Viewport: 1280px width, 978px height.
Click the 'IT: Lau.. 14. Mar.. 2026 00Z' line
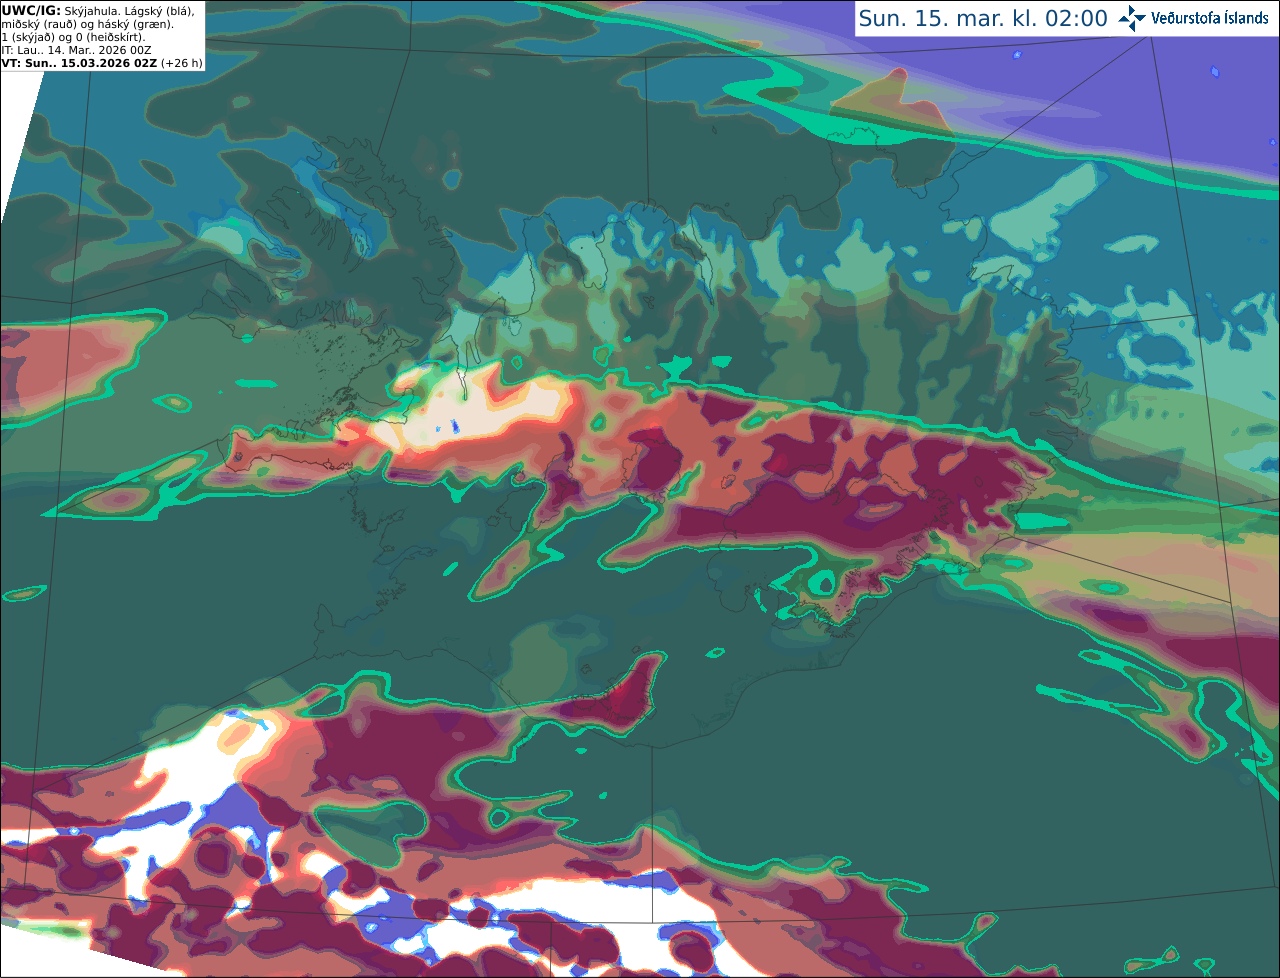[76, 50]
